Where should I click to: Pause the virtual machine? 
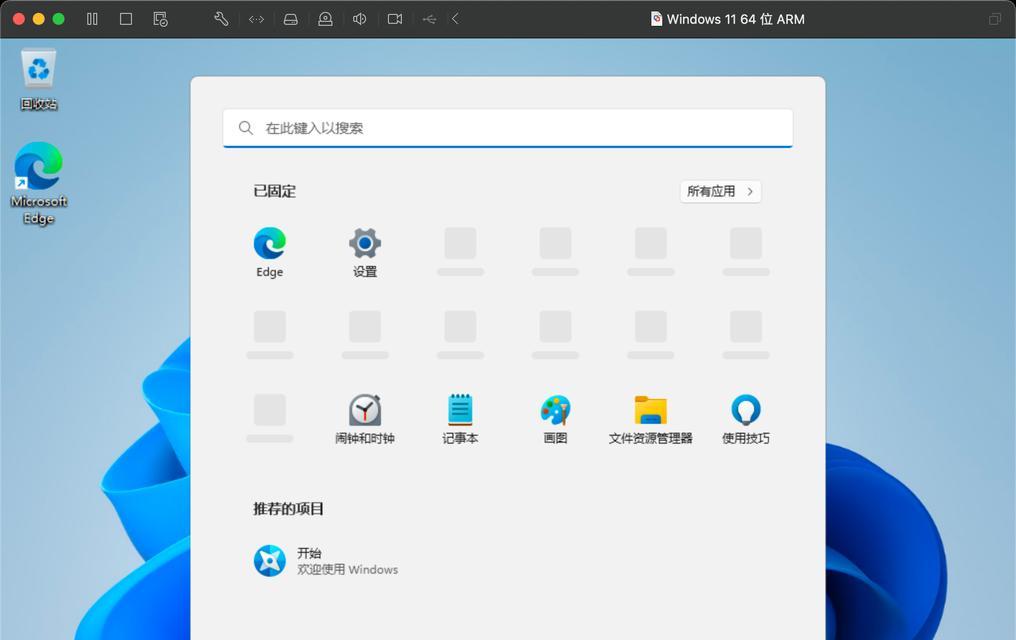click(92, 19)
